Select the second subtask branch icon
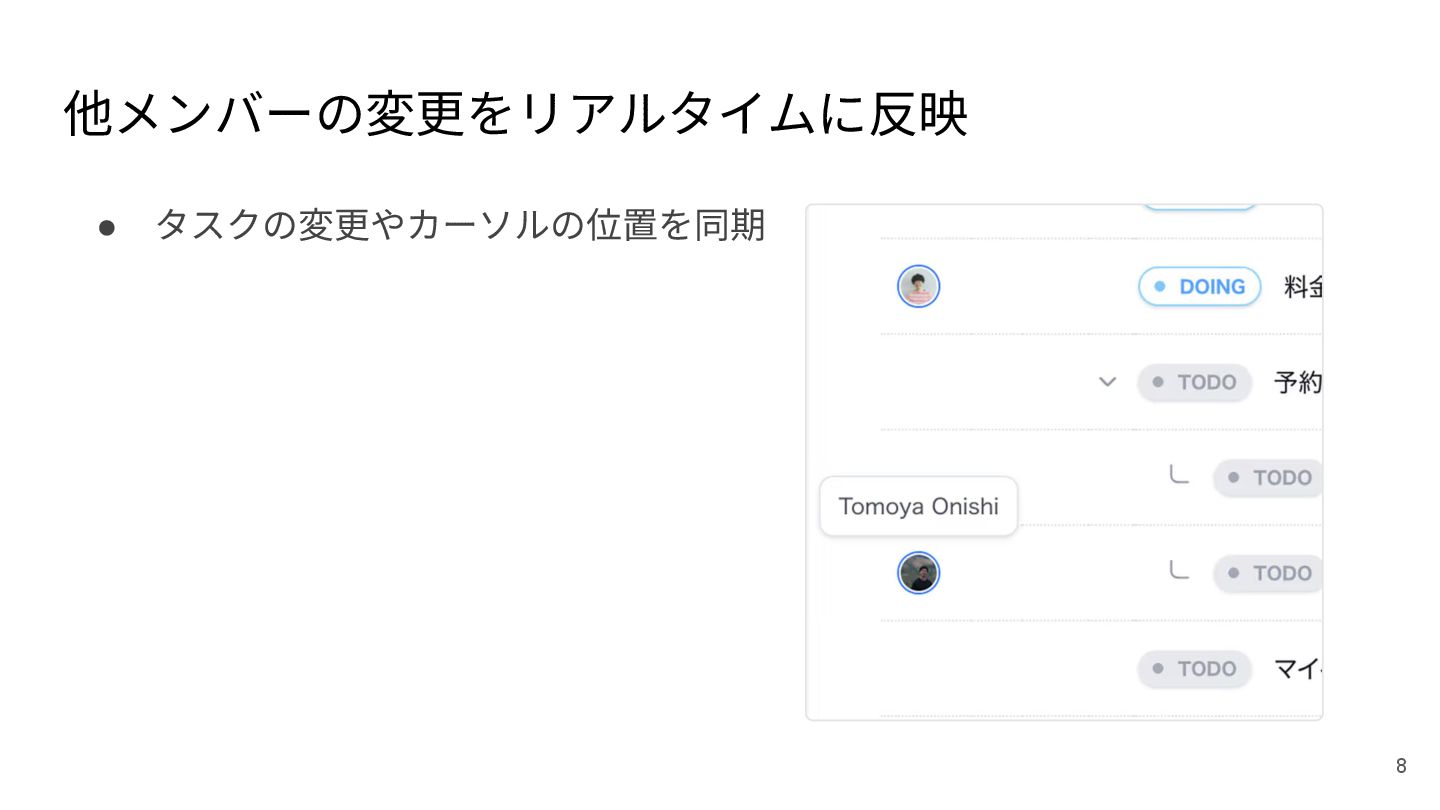This screenshot has width=1440, height=810. pos(1180,571)
